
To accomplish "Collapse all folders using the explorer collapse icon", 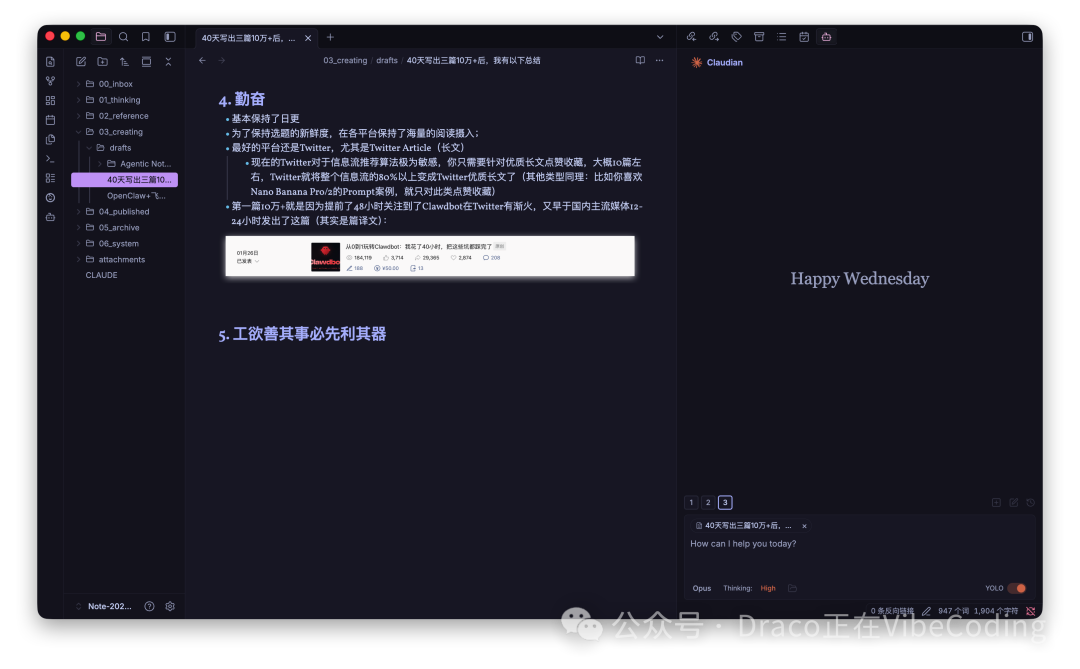I will pos(168,61).
